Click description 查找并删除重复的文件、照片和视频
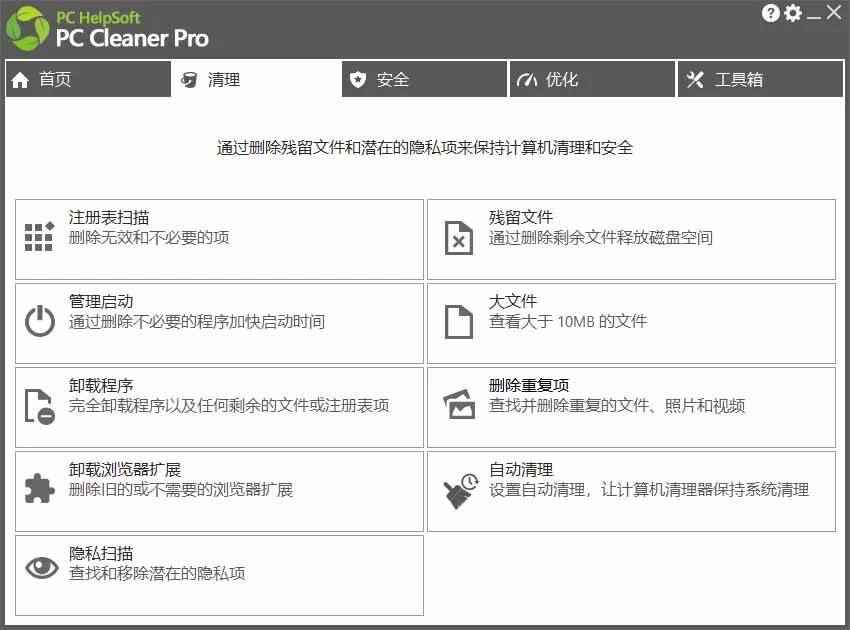 click(x=617, y=406)
